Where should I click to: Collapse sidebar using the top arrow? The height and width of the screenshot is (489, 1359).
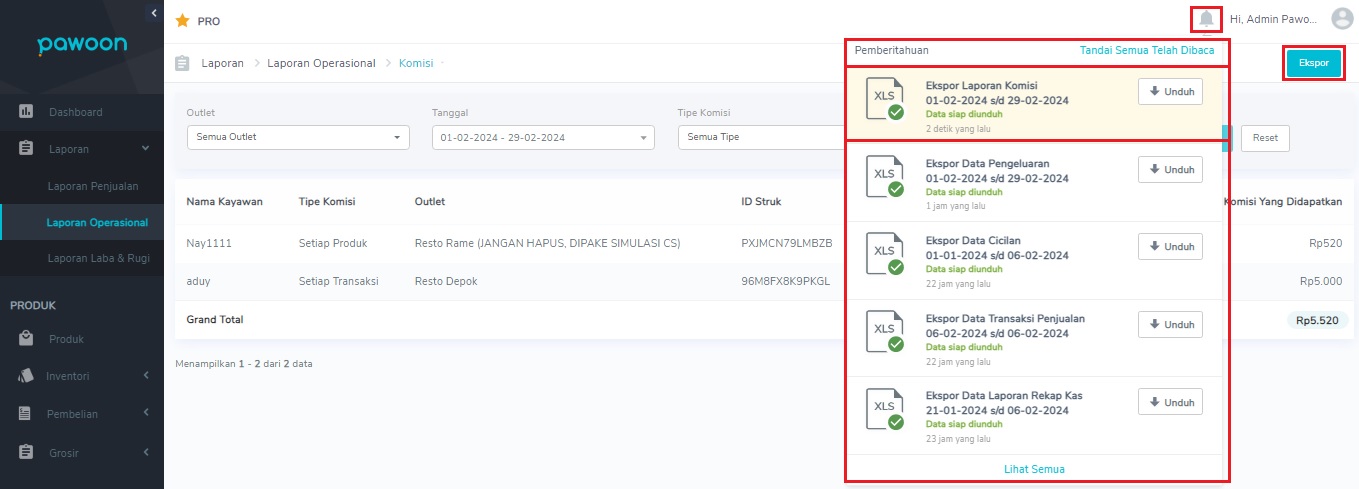point(154,12)
